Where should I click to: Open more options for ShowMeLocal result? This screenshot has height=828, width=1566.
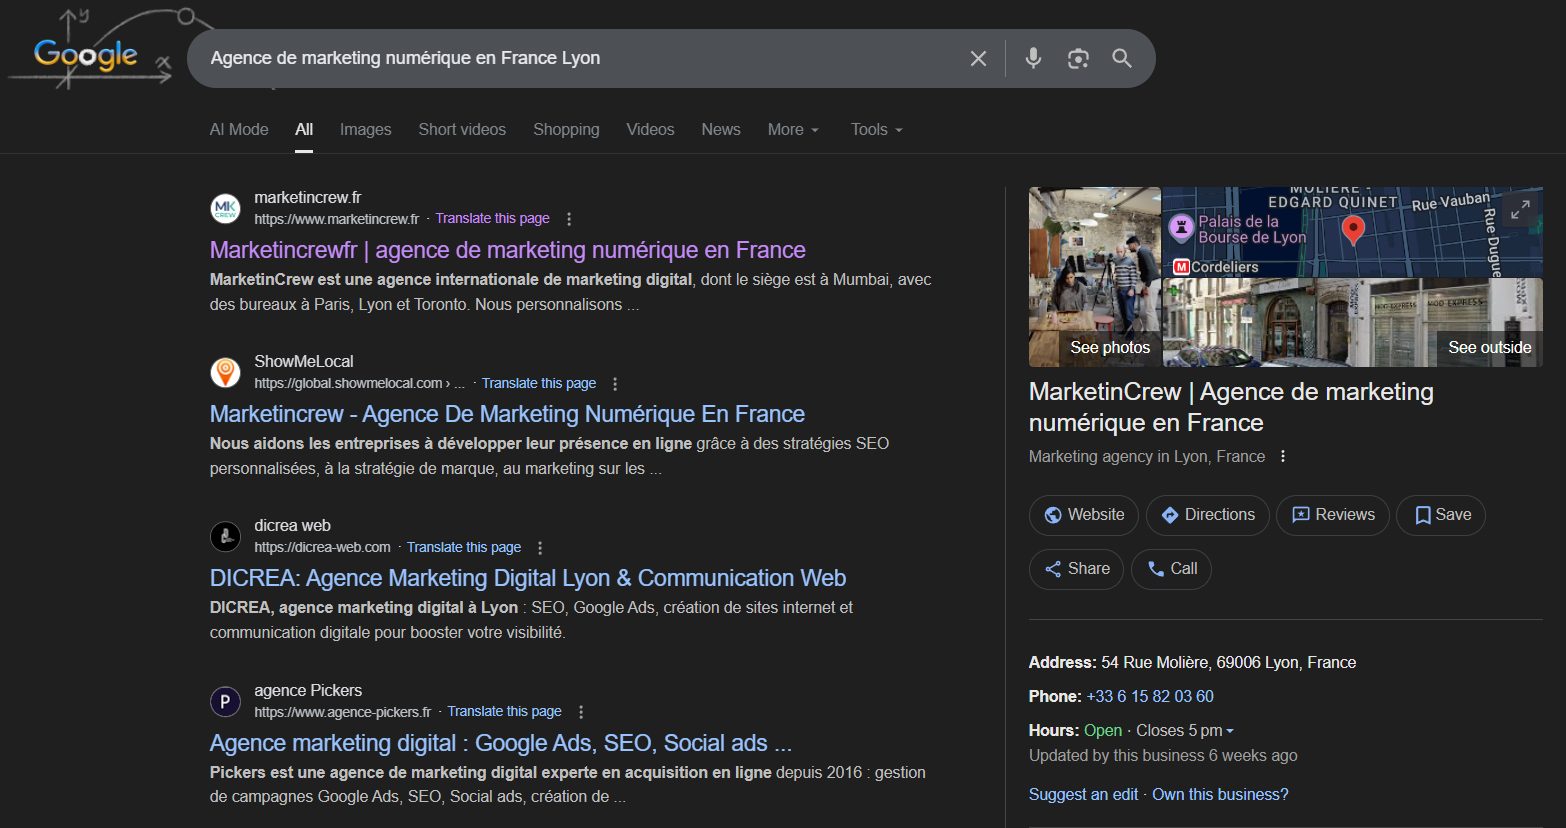pyautogui.click(x=615, y=384)
